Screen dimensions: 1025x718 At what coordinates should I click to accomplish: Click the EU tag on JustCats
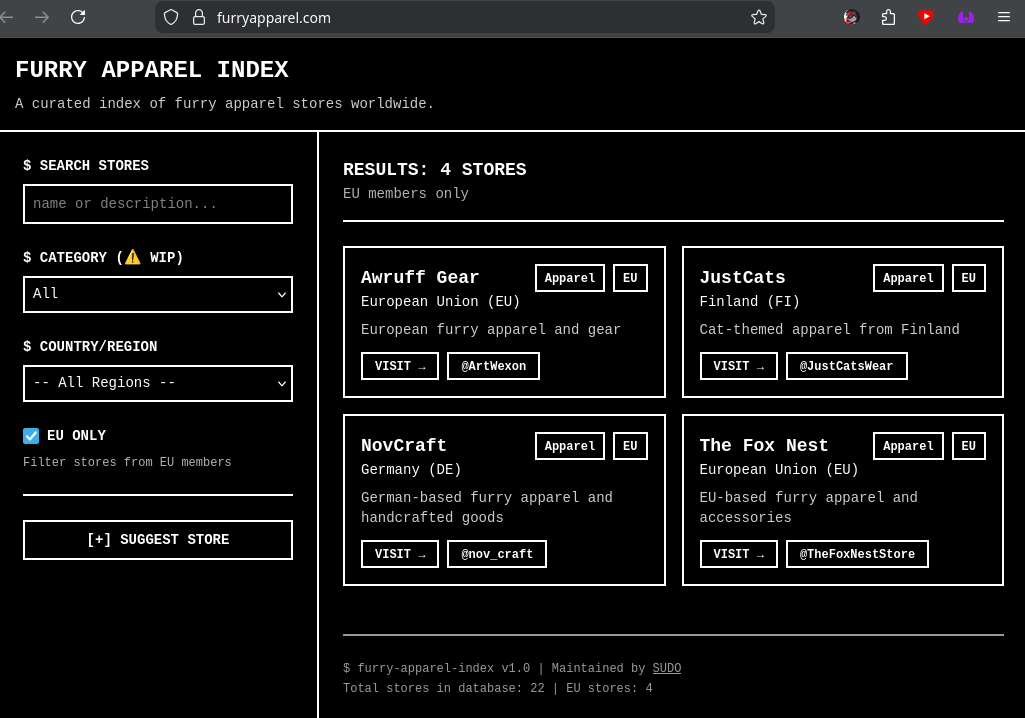(968, 278)
